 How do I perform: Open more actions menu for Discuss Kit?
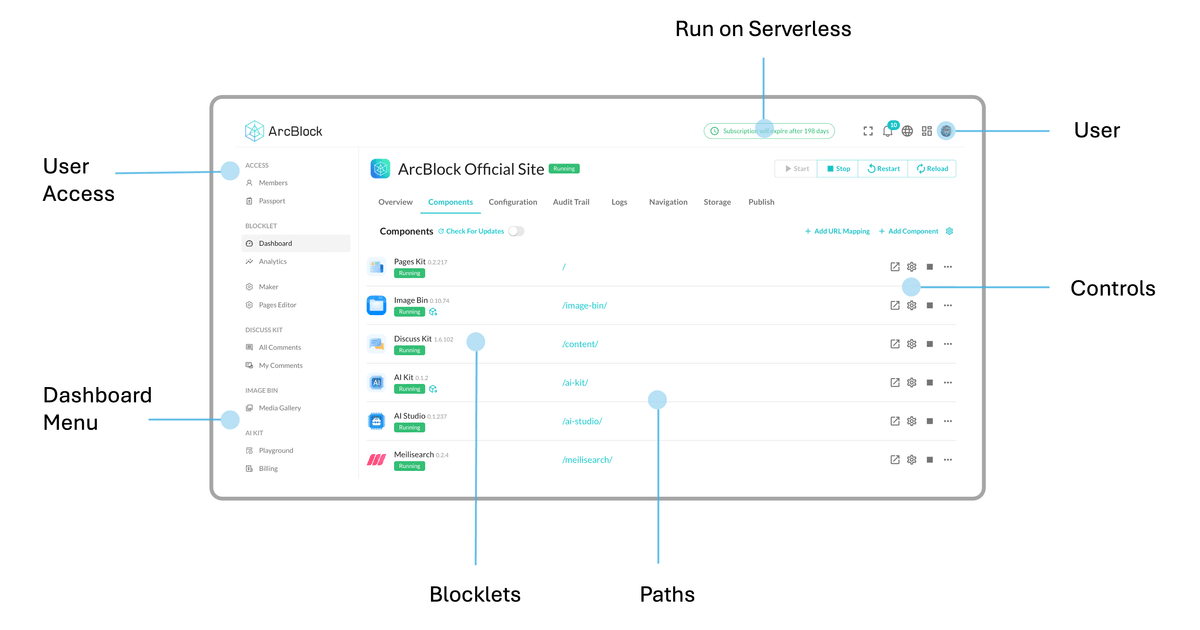coord(948,344)
